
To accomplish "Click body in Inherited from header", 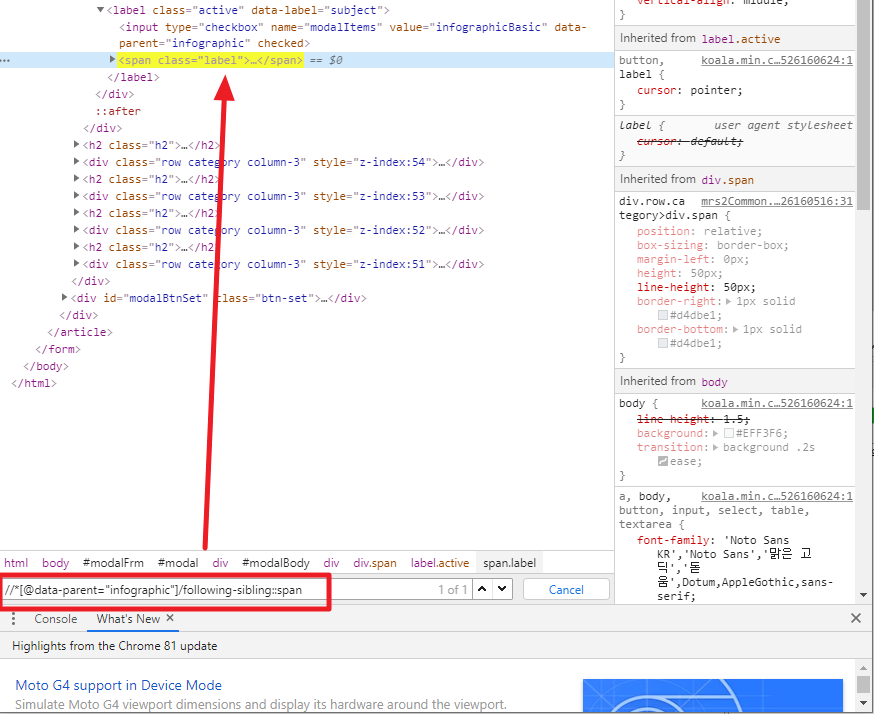I will [715, 382].
